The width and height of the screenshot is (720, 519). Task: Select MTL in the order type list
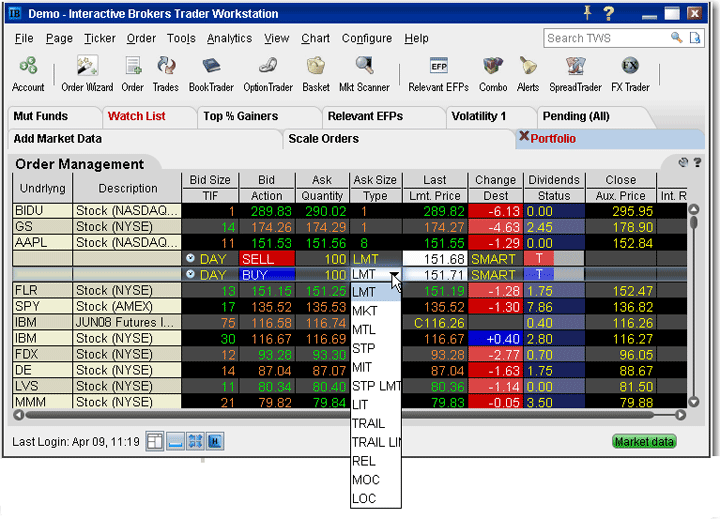click(376, 330)
